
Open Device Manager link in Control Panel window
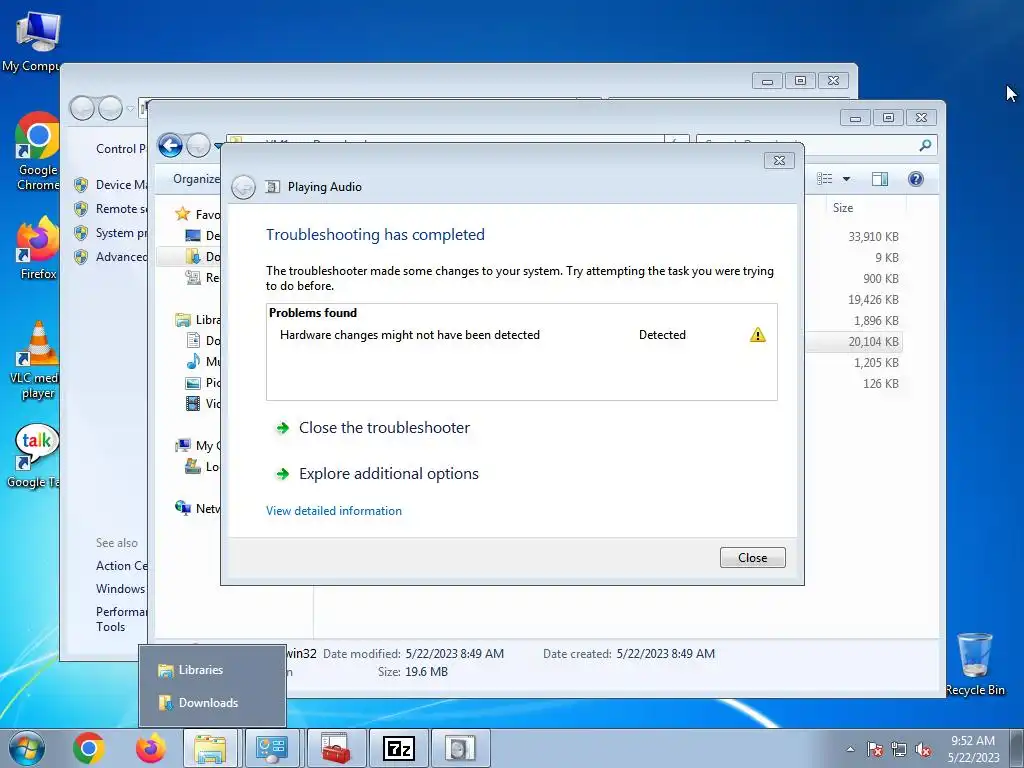click(x=121, y=185)
